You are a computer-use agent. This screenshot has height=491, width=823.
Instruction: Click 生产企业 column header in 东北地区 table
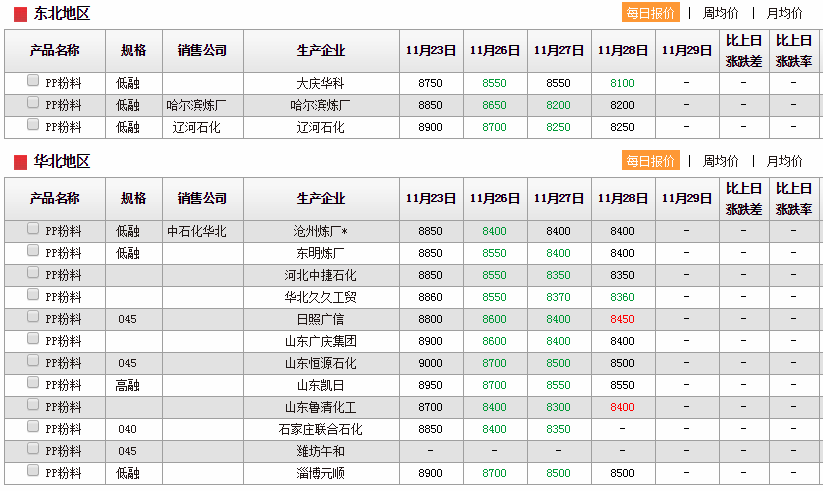tap(321, 50)
